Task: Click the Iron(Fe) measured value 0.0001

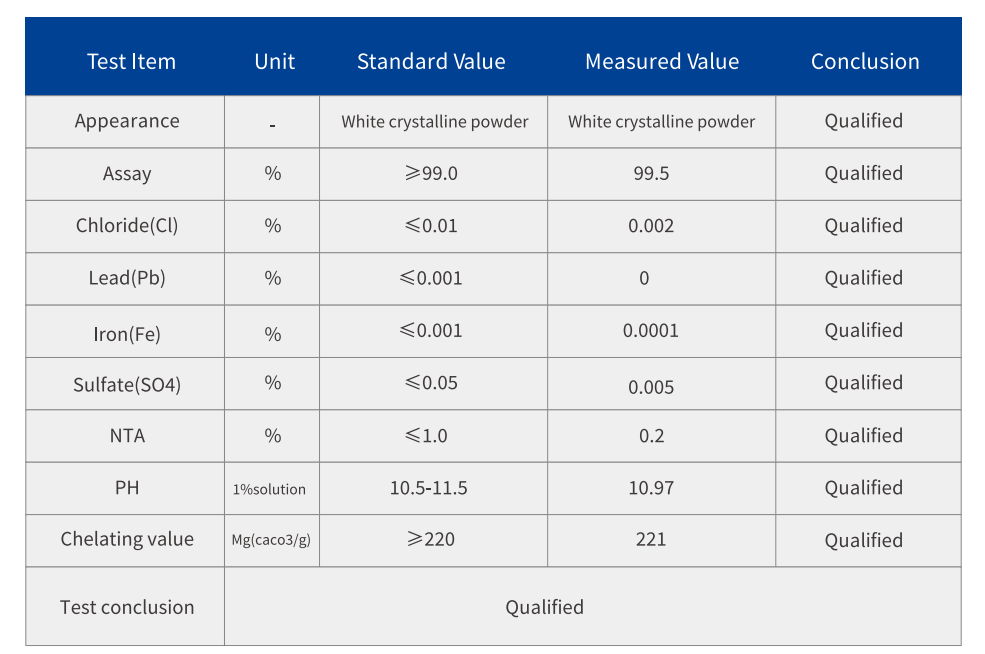Action: click(650, 331)
